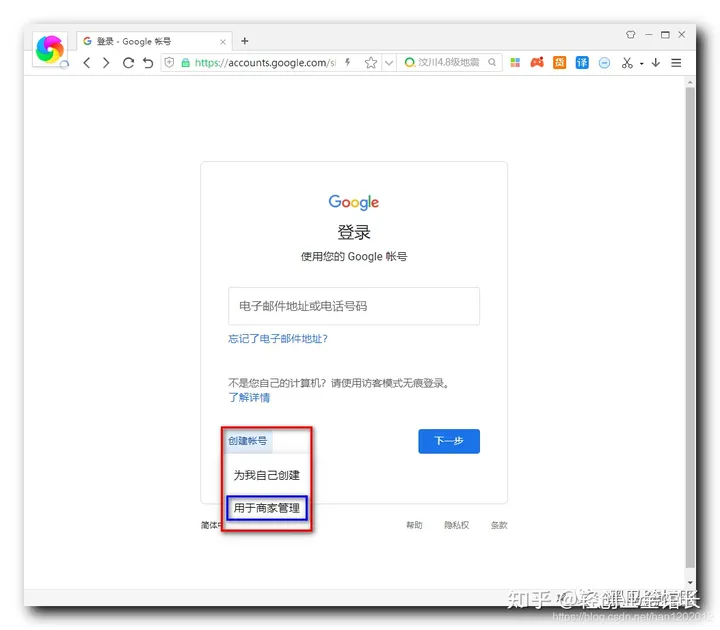Click the address bar URL accounts.google.com

265,62
